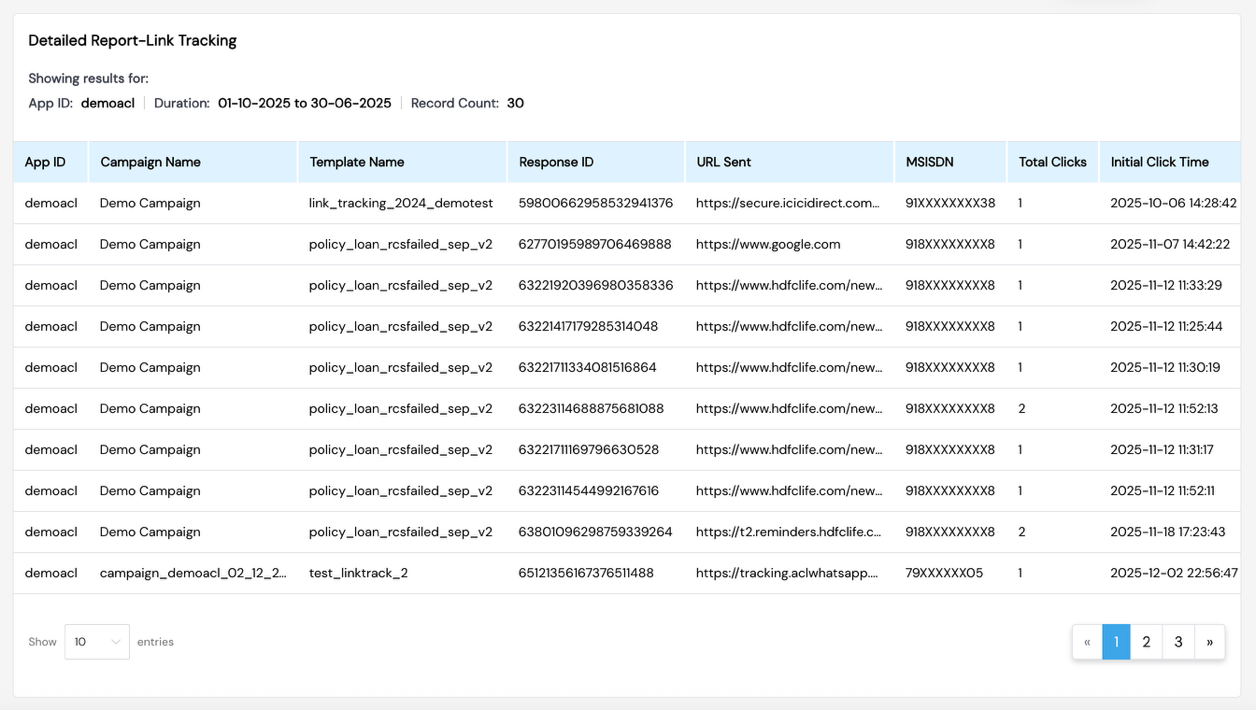Click the MSISDN column header
This screenshot has width=1256, height=710.
(x=950, y=162)
